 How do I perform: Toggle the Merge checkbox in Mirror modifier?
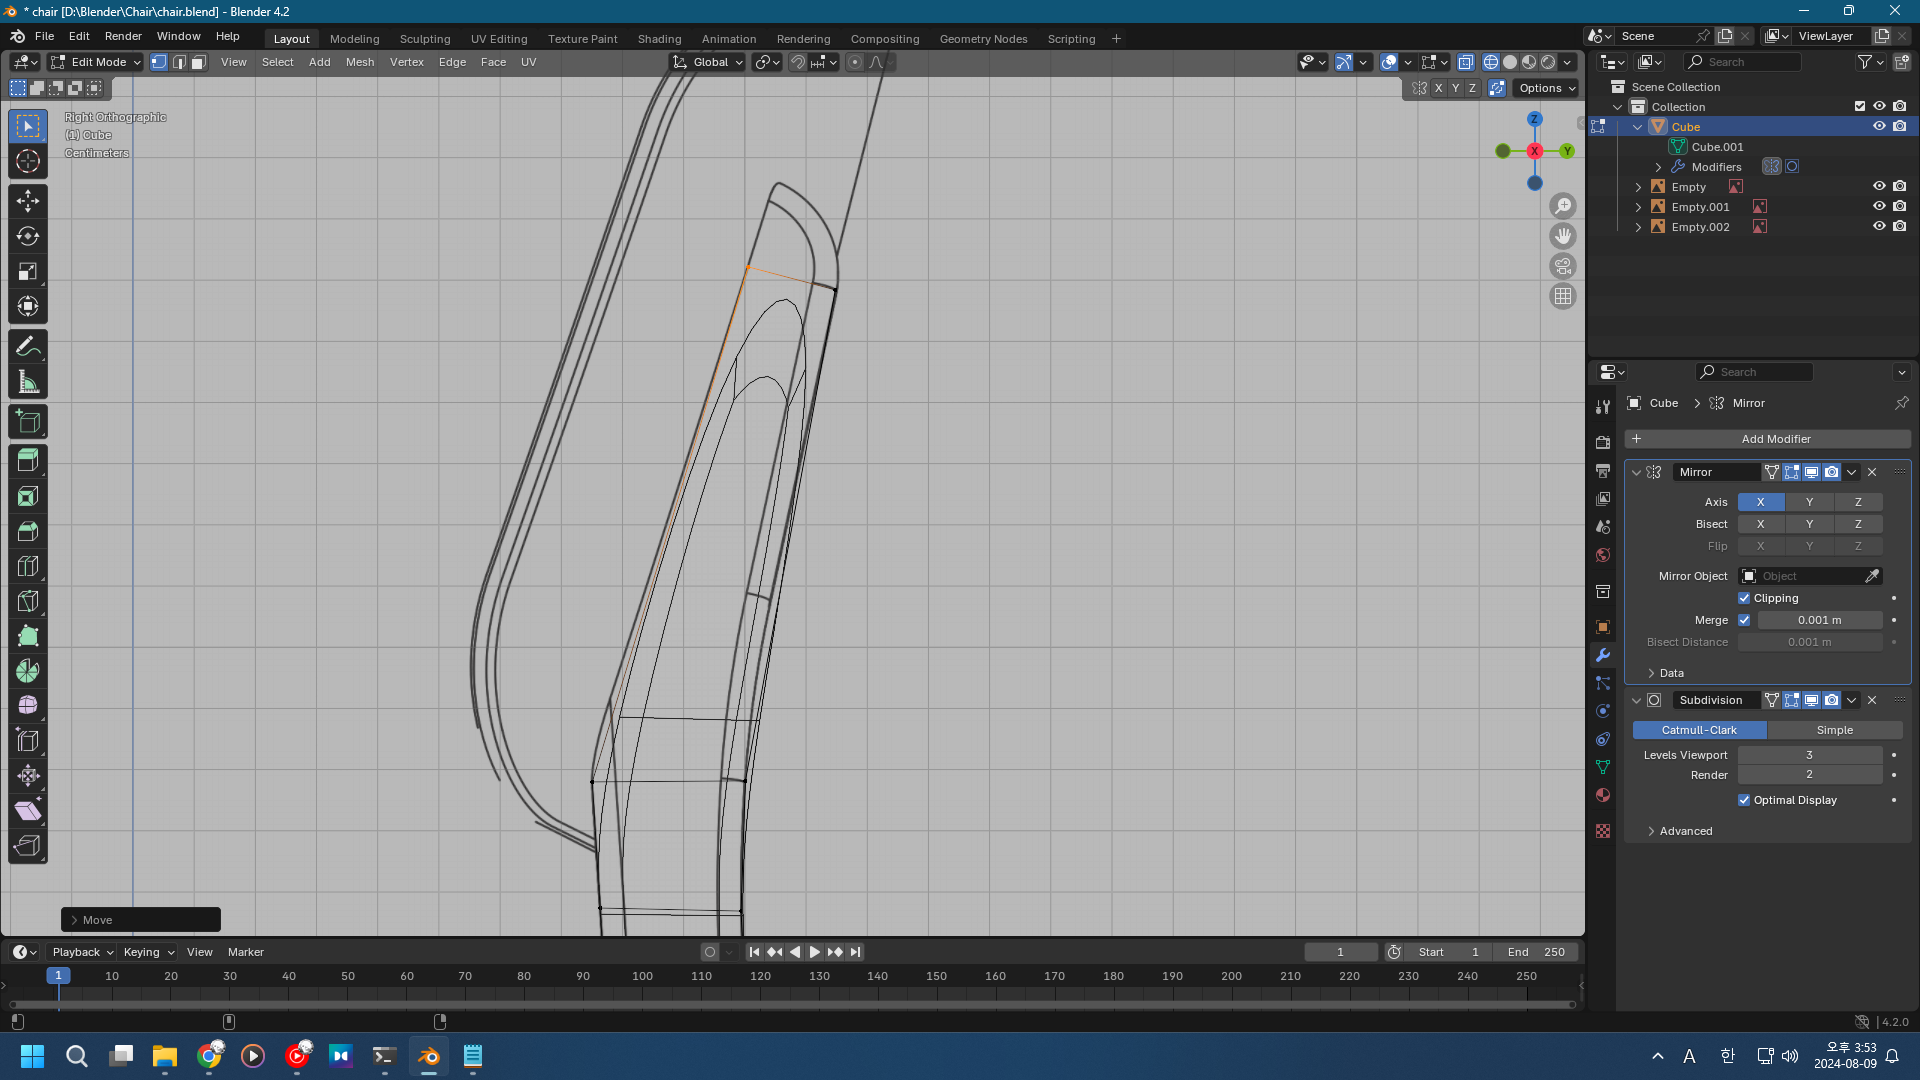(x=1744, y=620)
